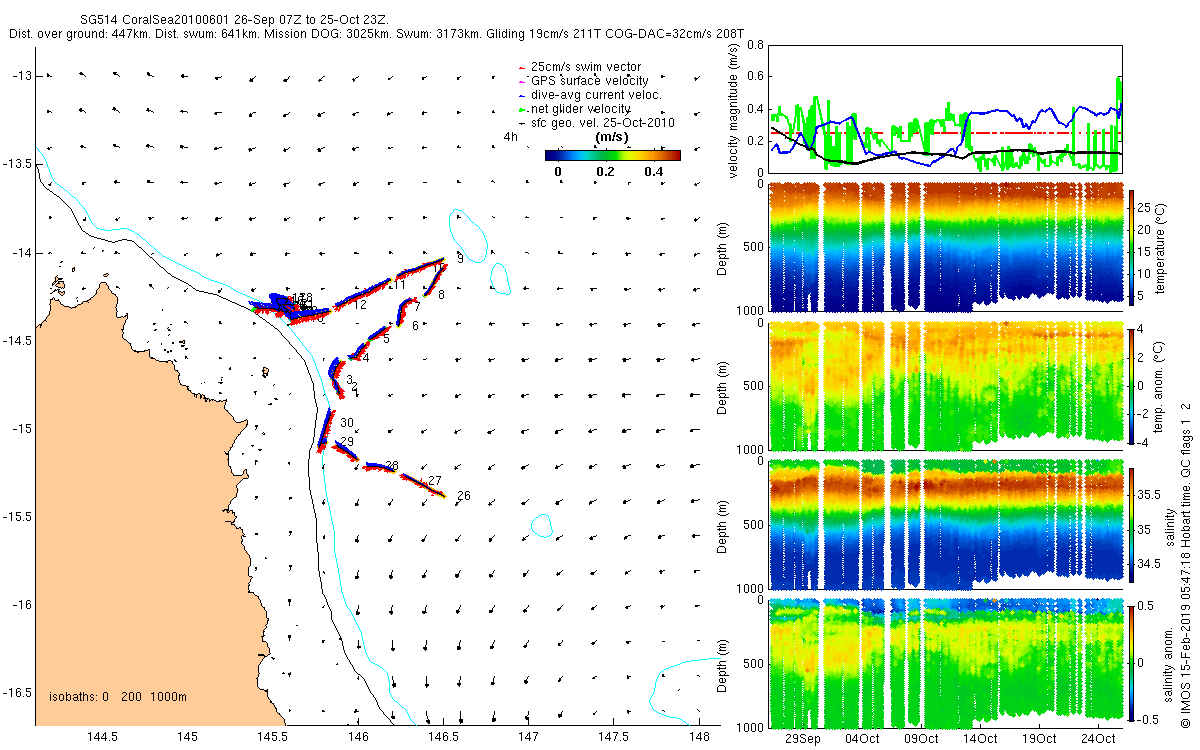
Task: Select waypoint 30 near the coast
Action: coord(346,423)
